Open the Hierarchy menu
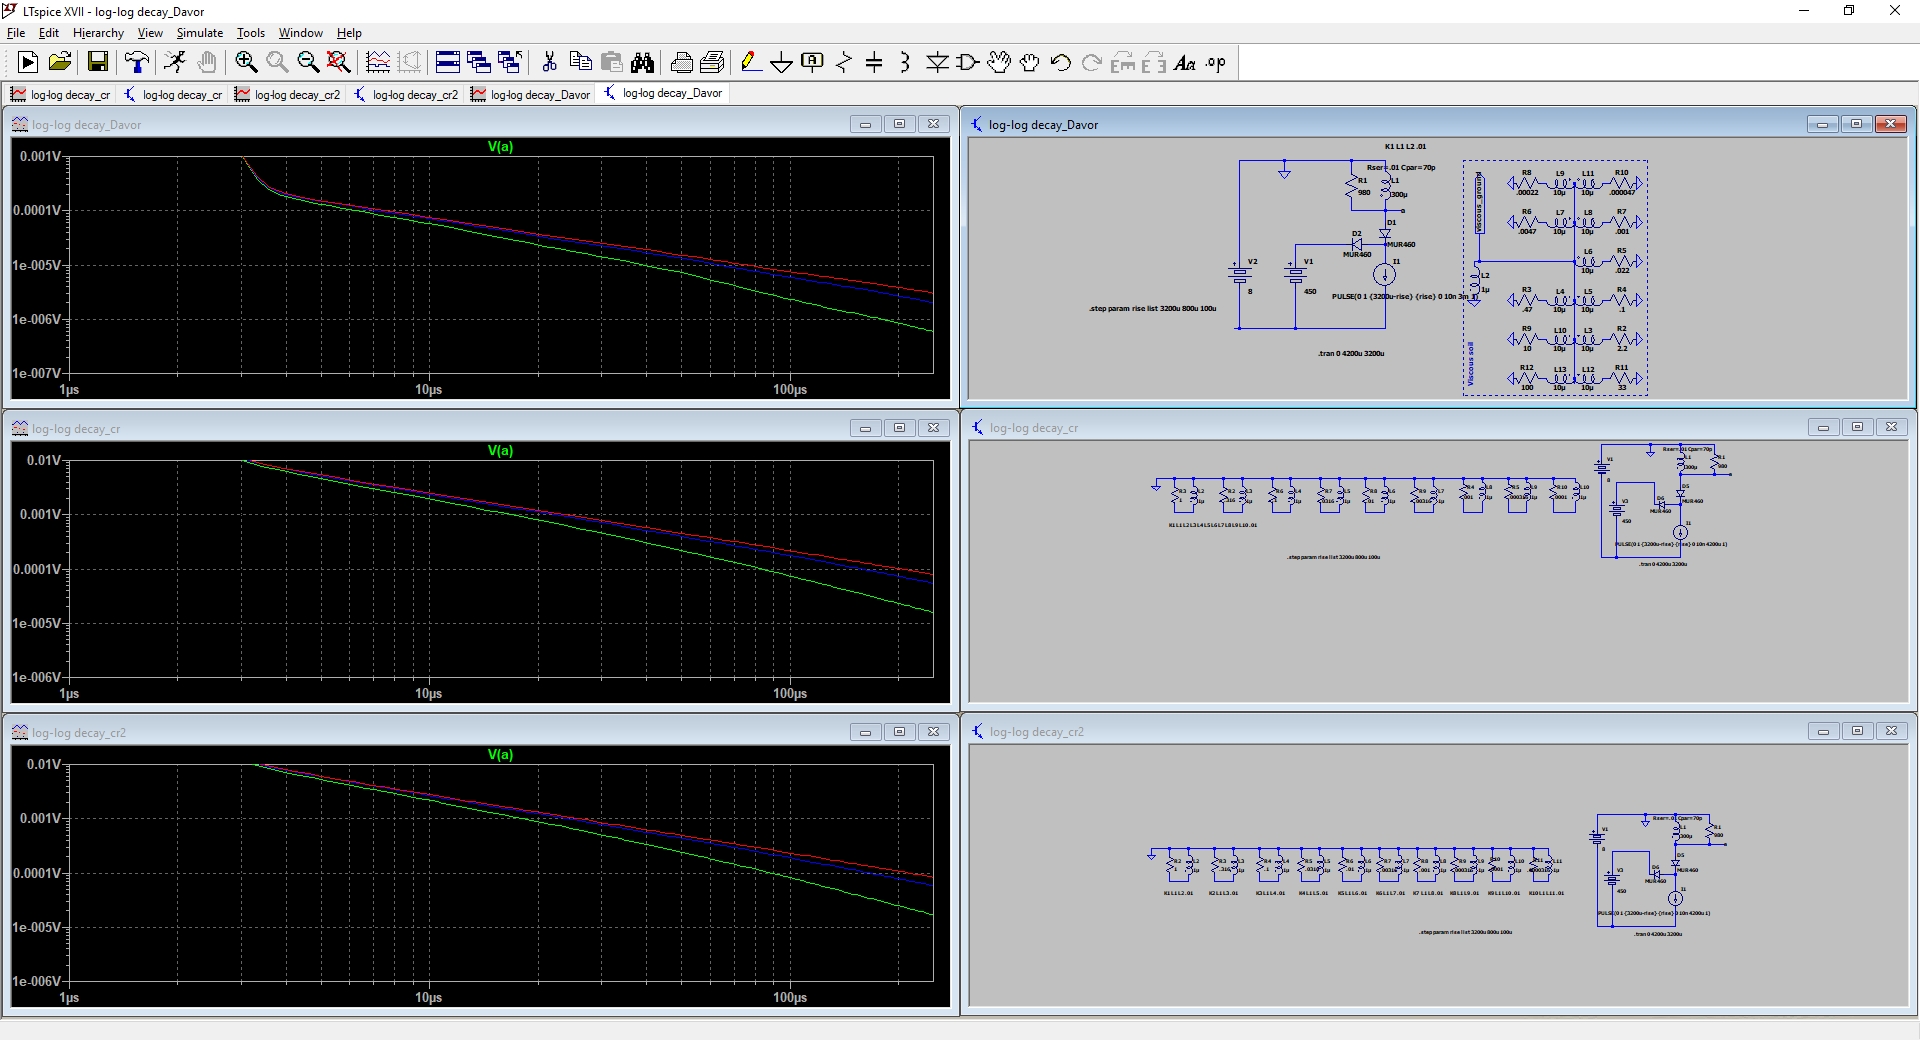 click(x=98, y=33)
